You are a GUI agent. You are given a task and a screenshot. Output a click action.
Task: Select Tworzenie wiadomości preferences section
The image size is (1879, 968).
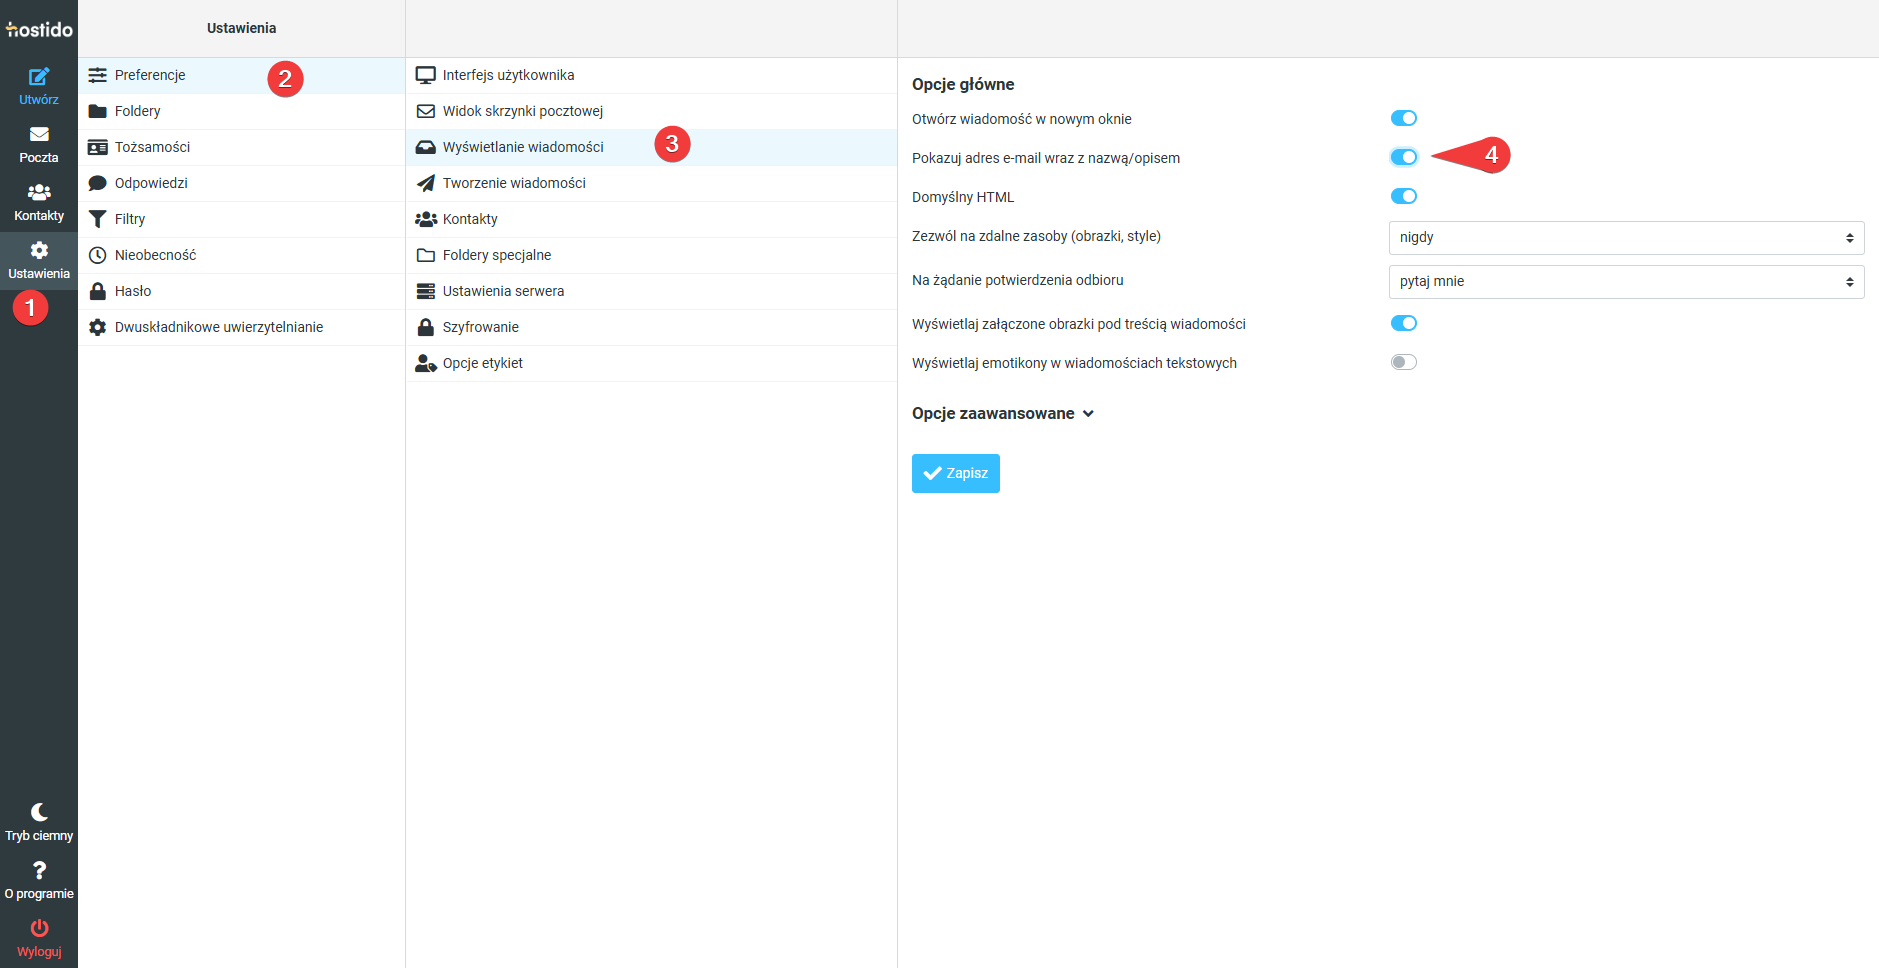[514, 183]
